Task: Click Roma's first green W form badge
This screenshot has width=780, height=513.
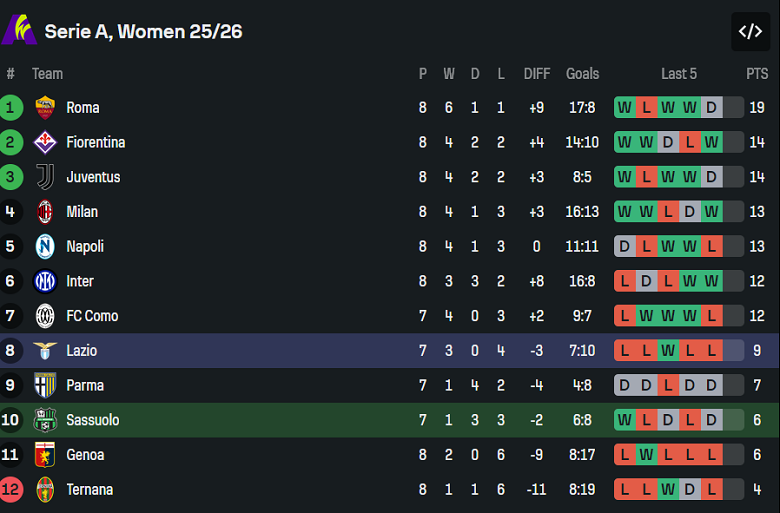Action: 625,108
